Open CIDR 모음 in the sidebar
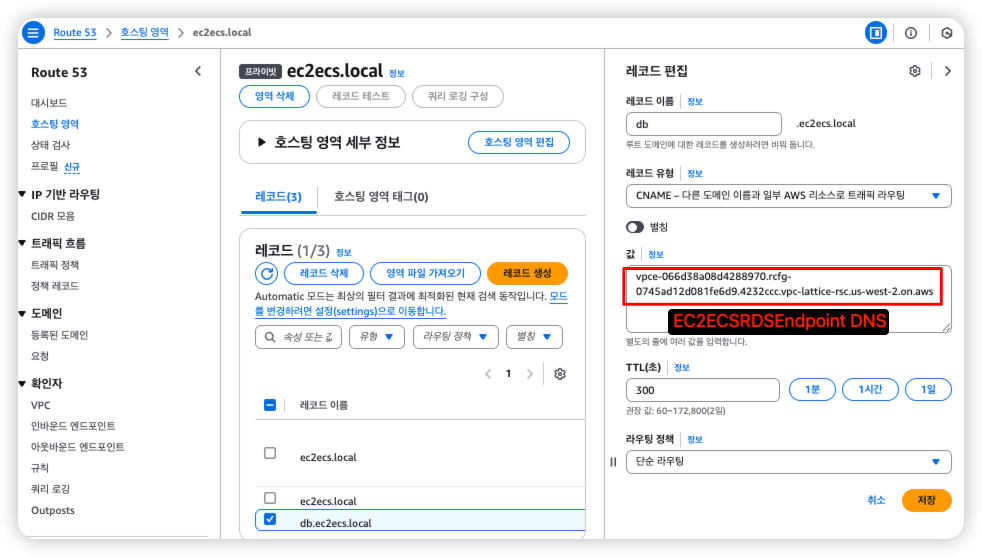This screenshot has width=982, height=557. coord(53,216)
